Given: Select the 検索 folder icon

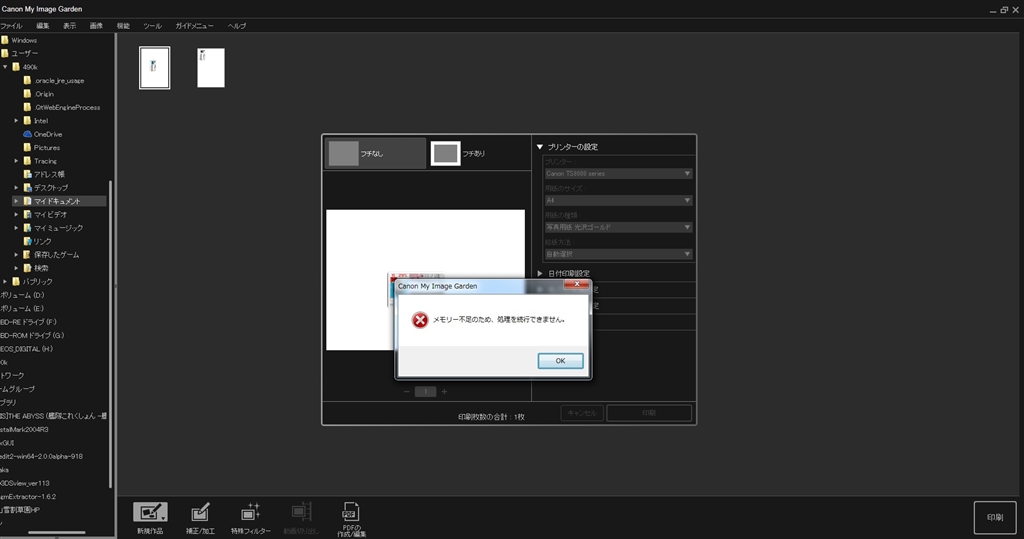Looking at the screenshot, I should (x=27, y=268).
